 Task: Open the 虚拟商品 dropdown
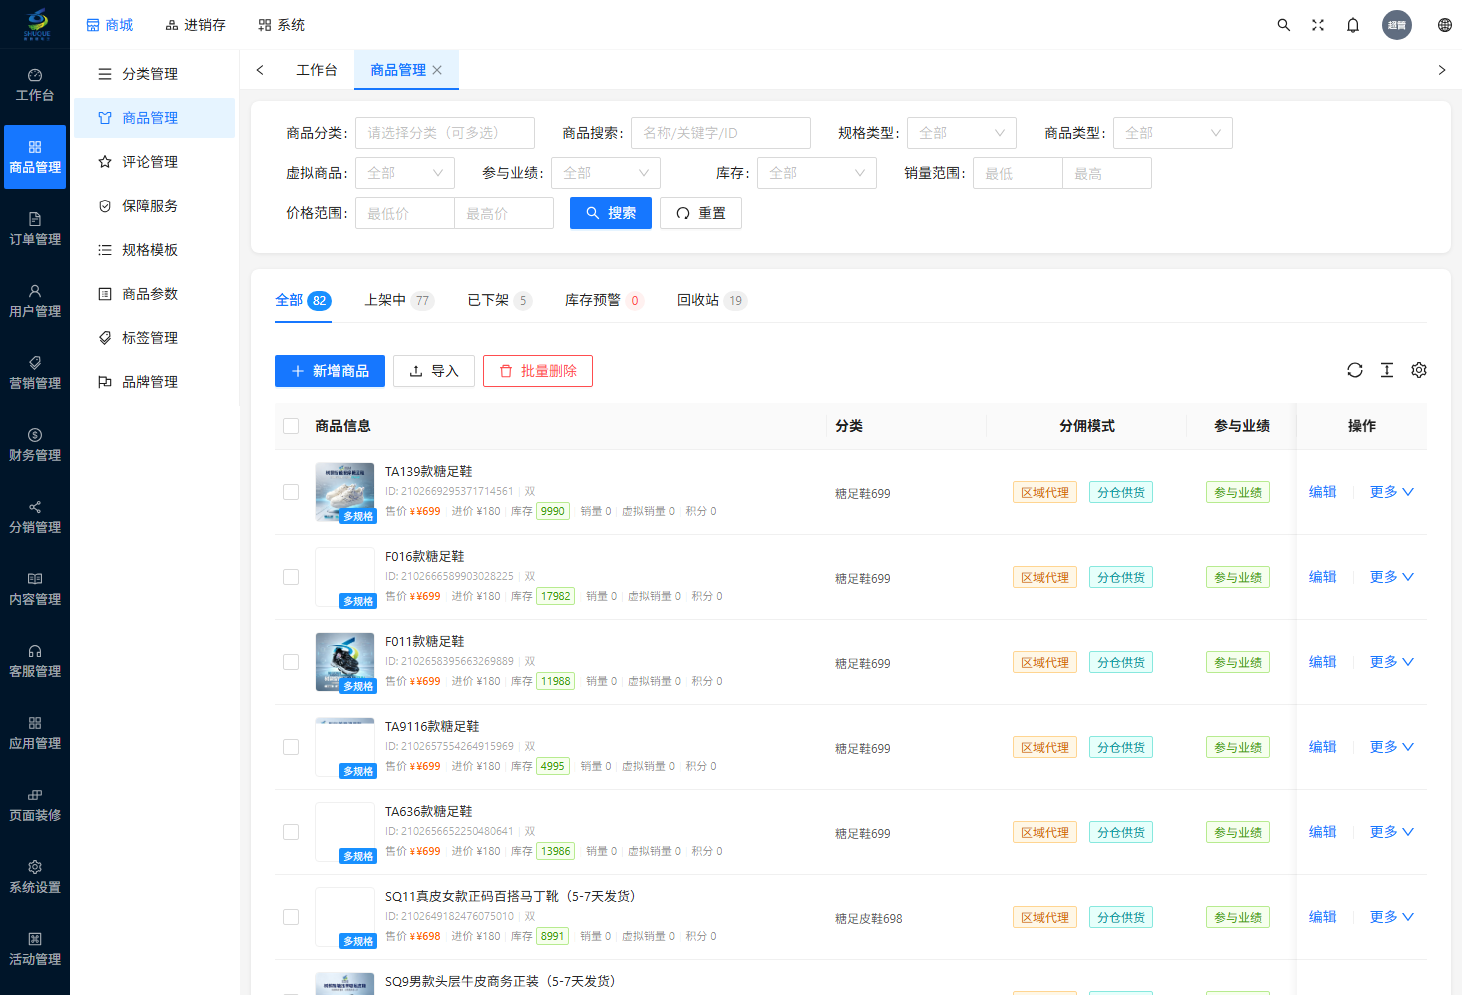[405, 173]
